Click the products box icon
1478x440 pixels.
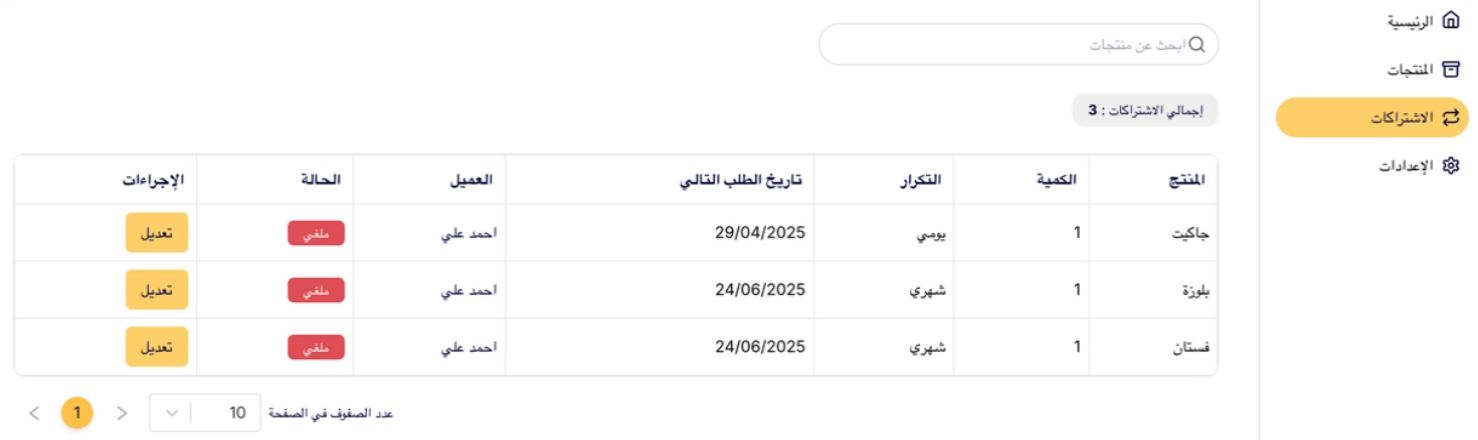click(x=1451, y=69)
